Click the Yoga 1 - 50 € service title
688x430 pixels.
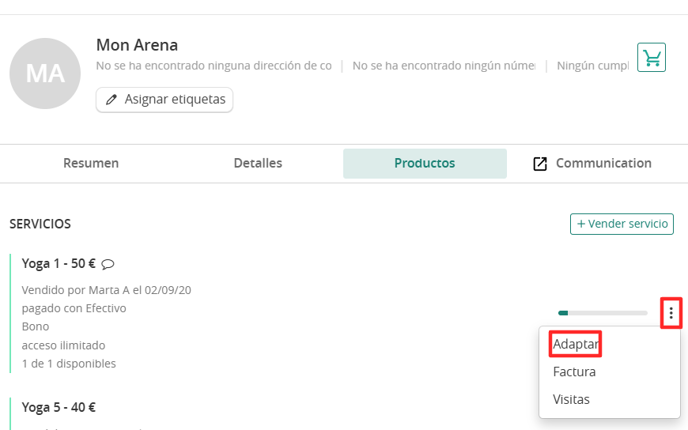[x=58, y=264]
